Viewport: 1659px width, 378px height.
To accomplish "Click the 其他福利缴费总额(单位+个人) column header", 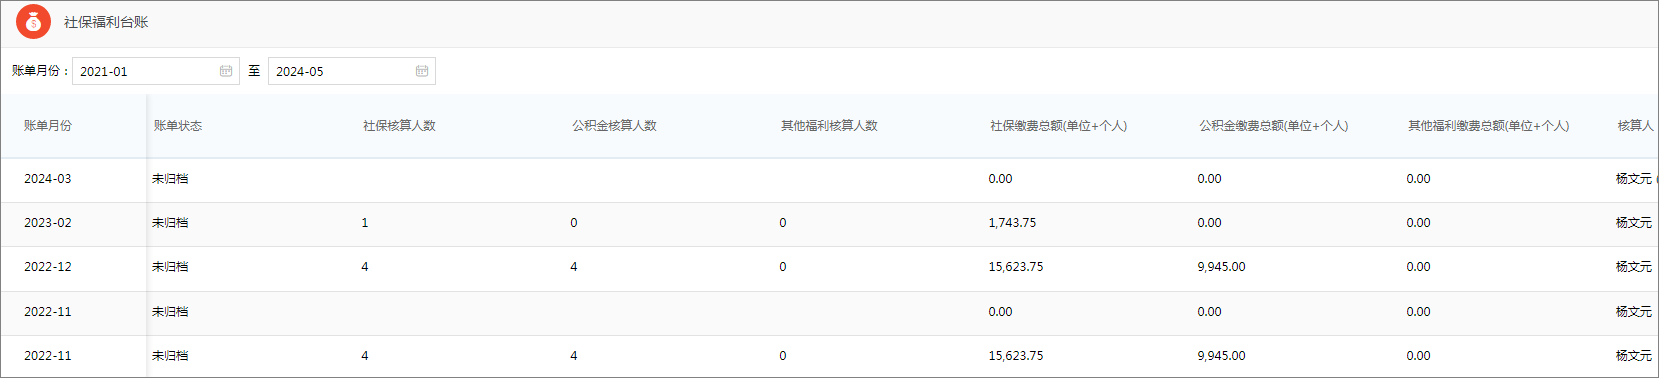I will (x=1488, y=126).
